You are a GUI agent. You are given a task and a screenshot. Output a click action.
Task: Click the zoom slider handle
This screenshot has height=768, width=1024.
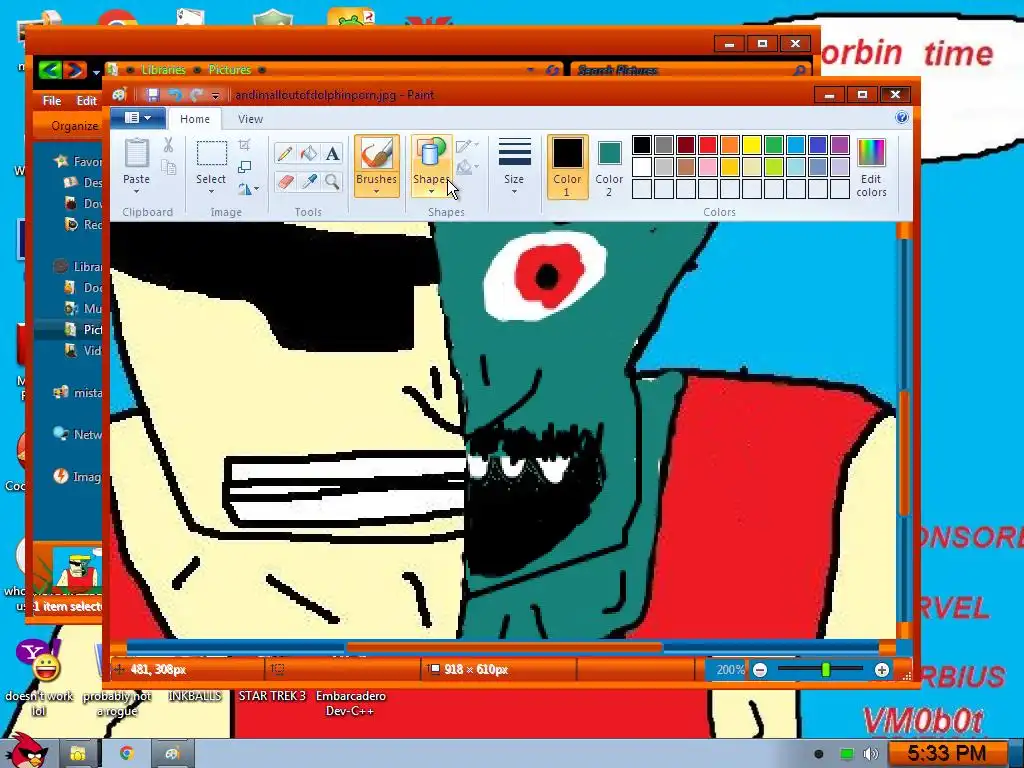[x=825, y=670]
